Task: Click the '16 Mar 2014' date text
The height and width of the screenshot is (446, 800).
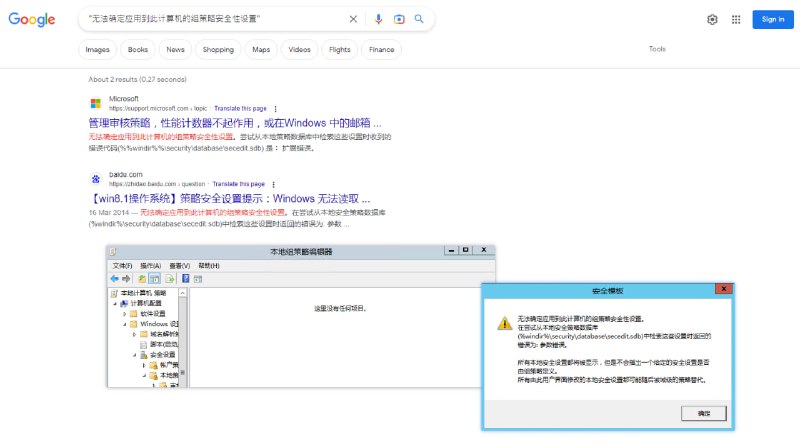Action: (x=109, y=212)
